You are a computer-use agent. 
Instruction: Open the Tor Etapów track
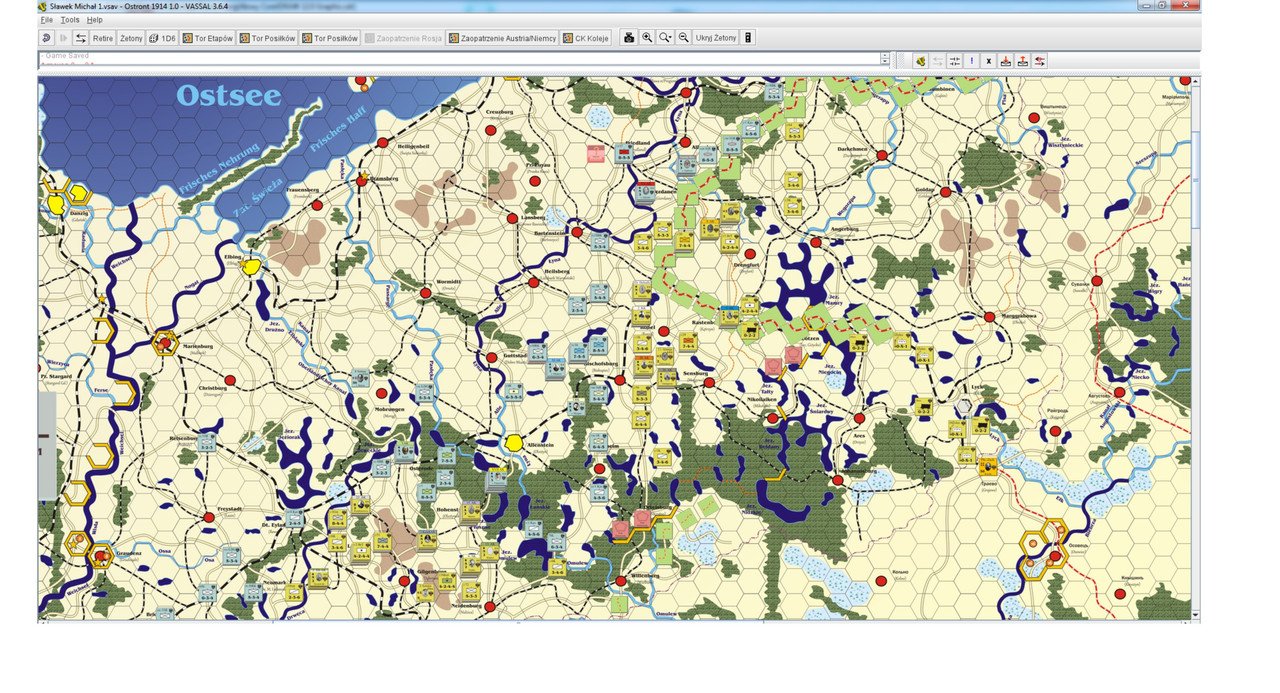[x=208, y=38]
